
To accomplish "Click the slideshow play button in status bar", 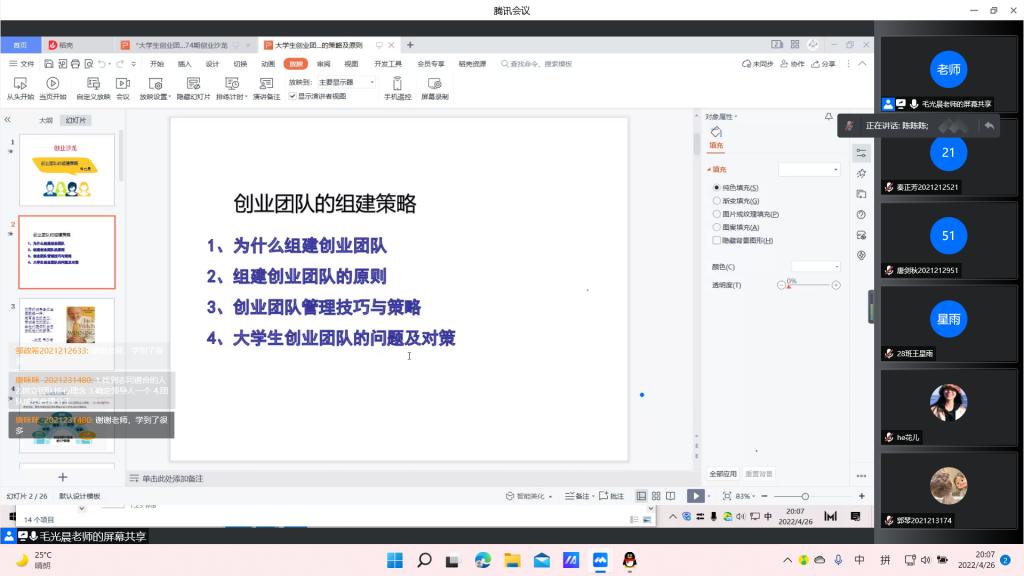I will pyautogui.click(x=695, y=496).
